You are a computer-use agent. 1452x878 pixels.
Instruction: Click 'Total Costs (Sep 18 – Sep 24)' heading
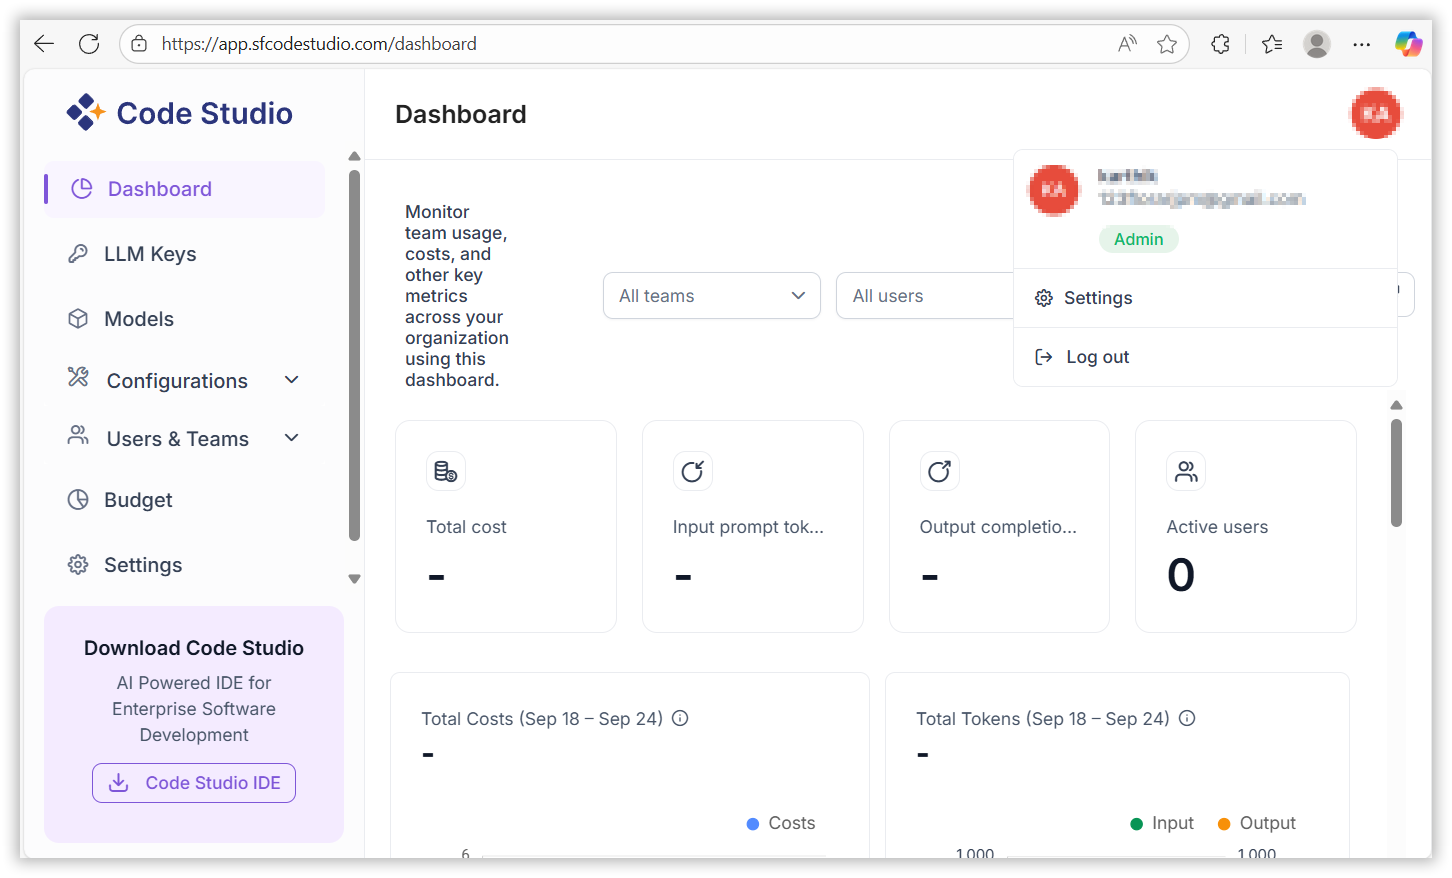click(x=542, y=719)
